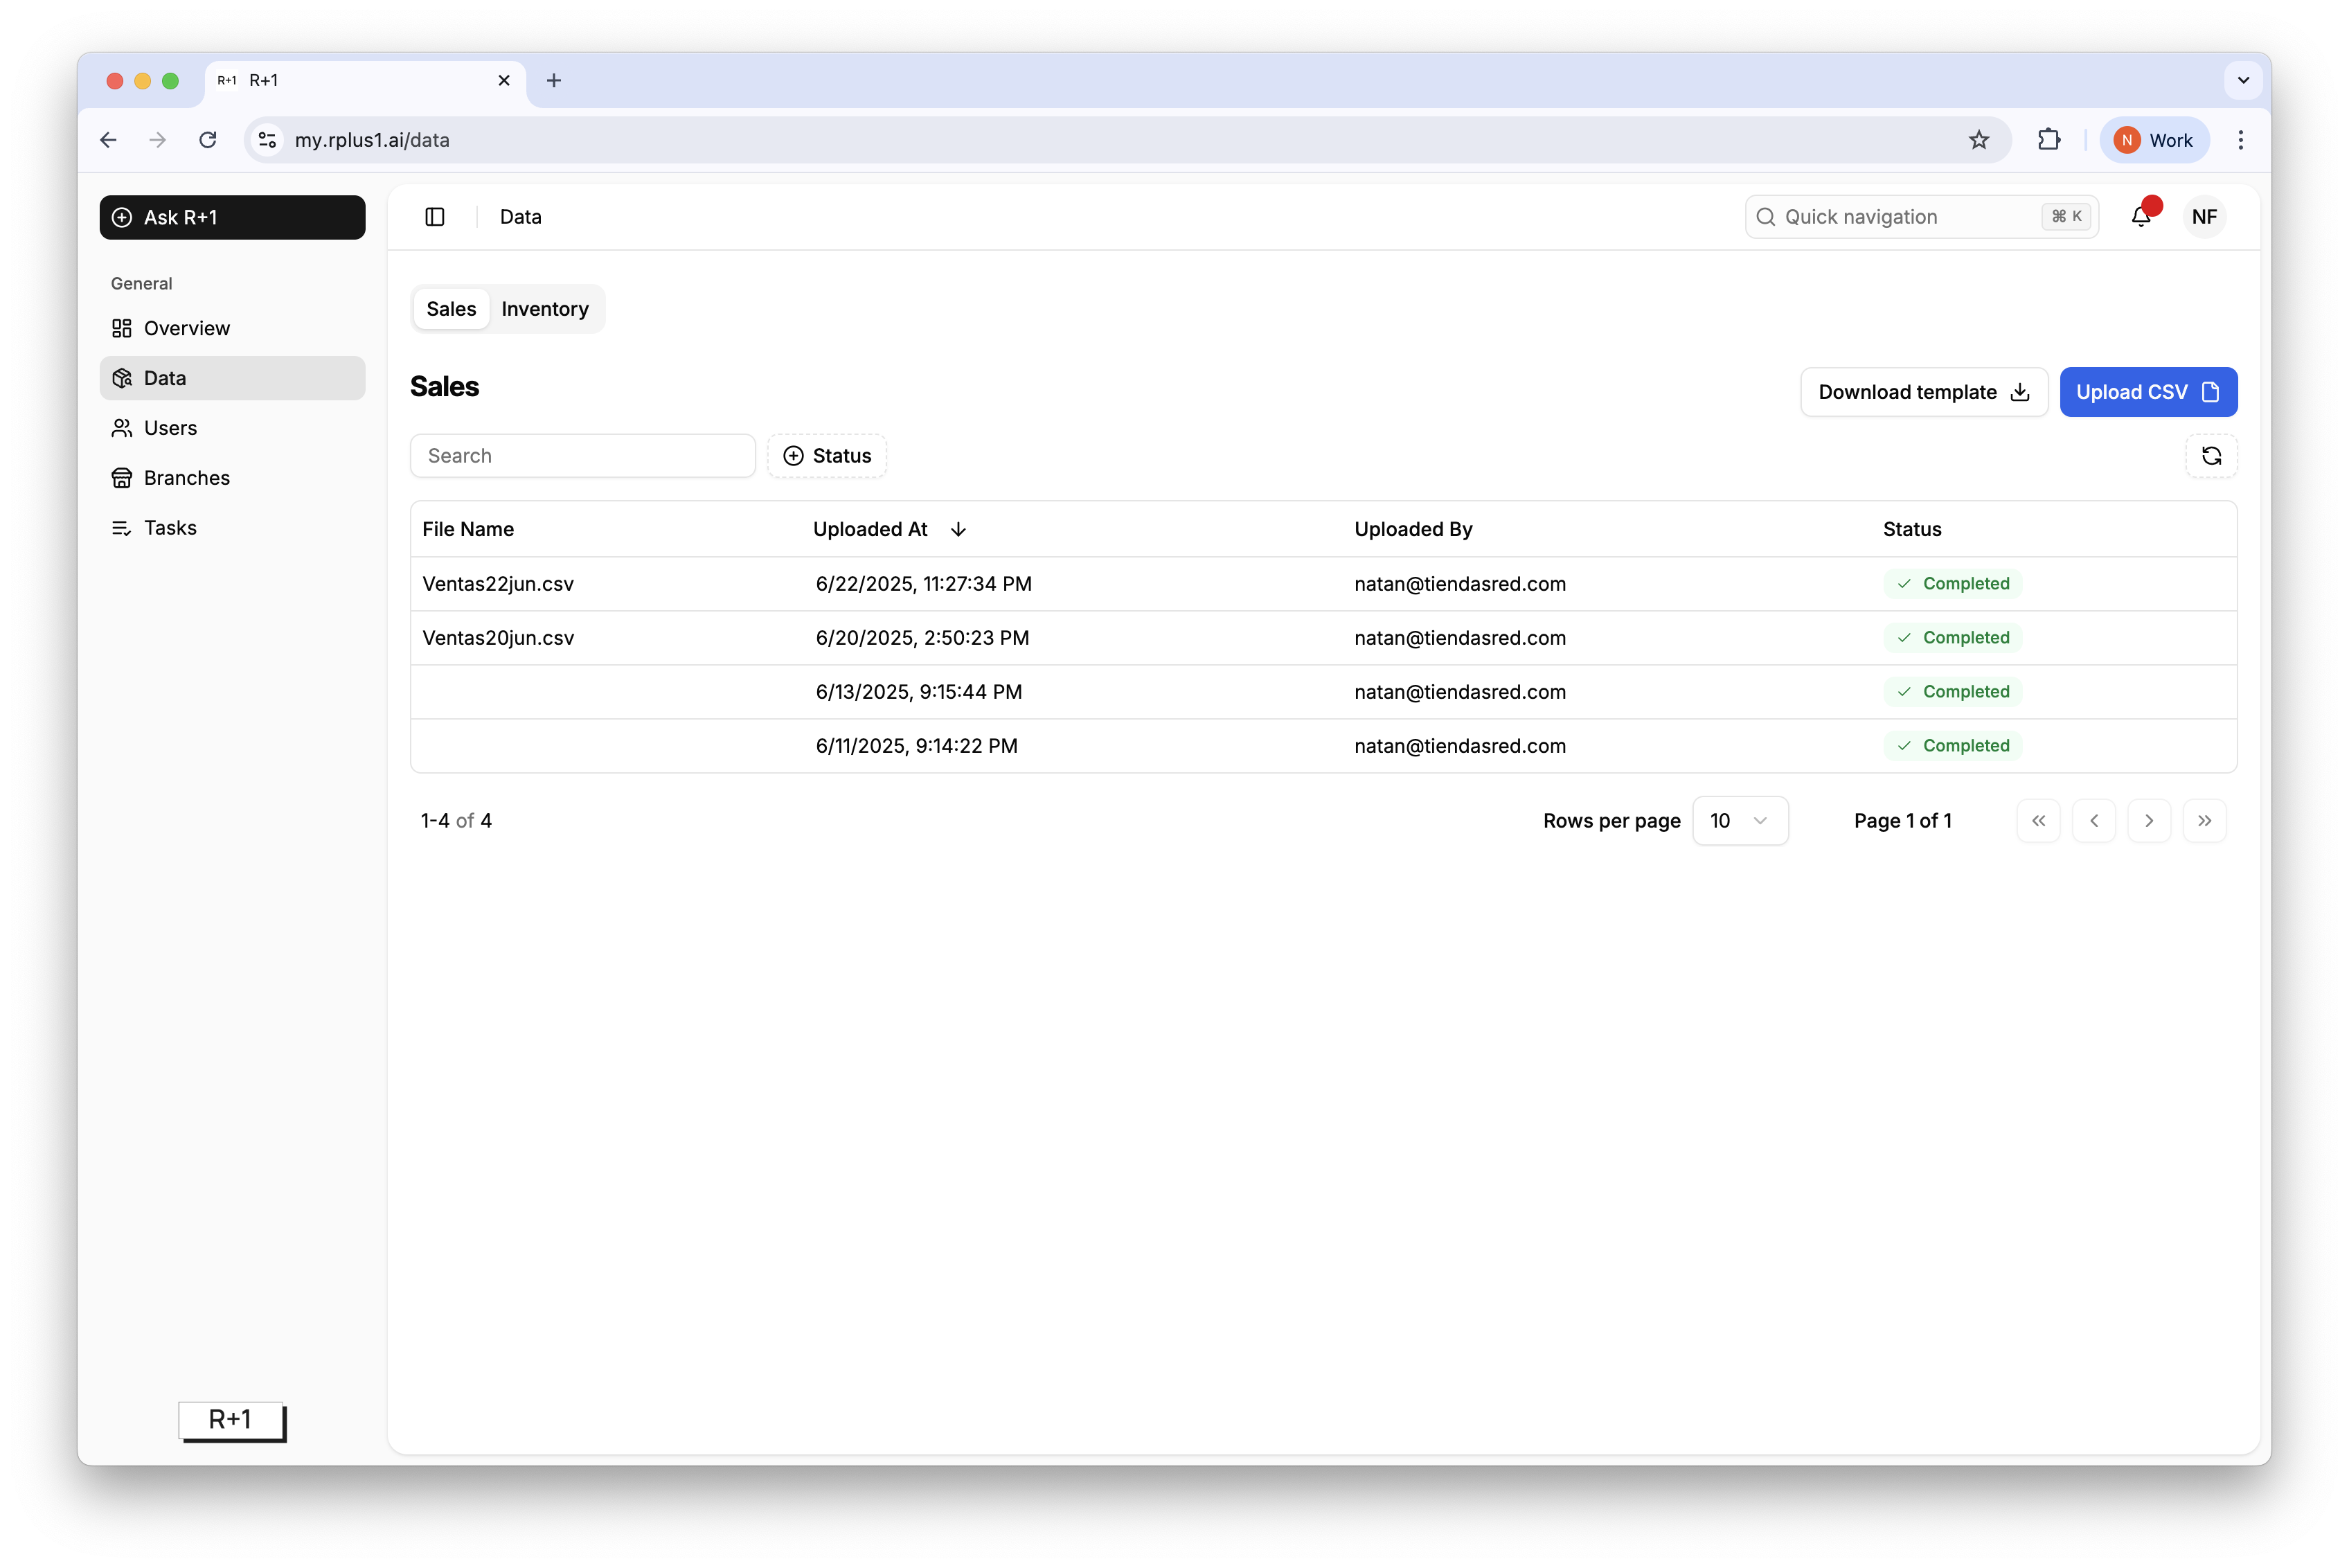Viewport: 2349px width, 1568px height.
Task: Click the Data breadcrumb title
Action: [x=520, y=217]
